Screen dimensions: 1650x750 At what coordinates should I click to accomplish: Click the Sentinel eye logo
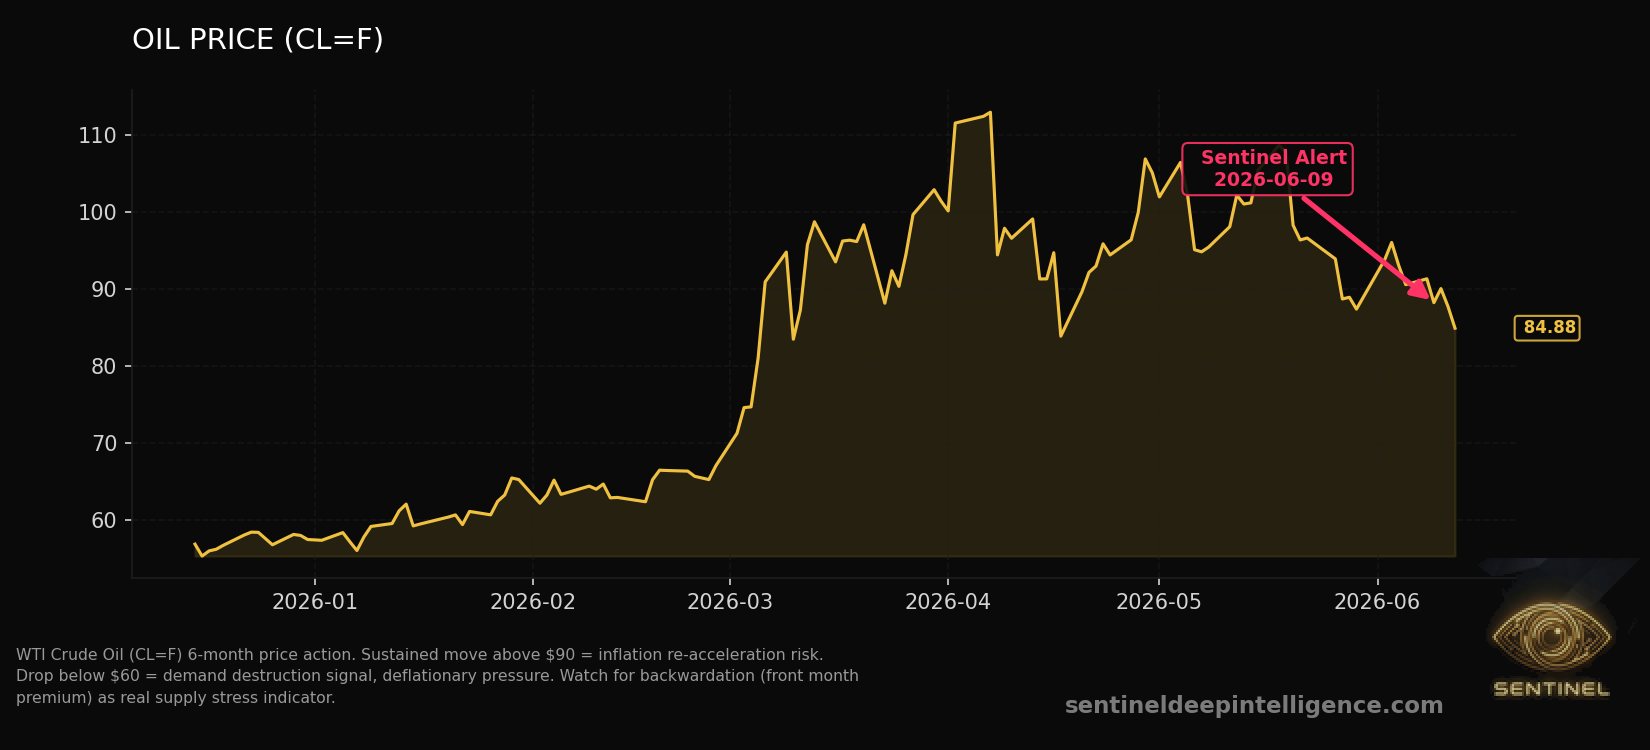pos(1551,635)
